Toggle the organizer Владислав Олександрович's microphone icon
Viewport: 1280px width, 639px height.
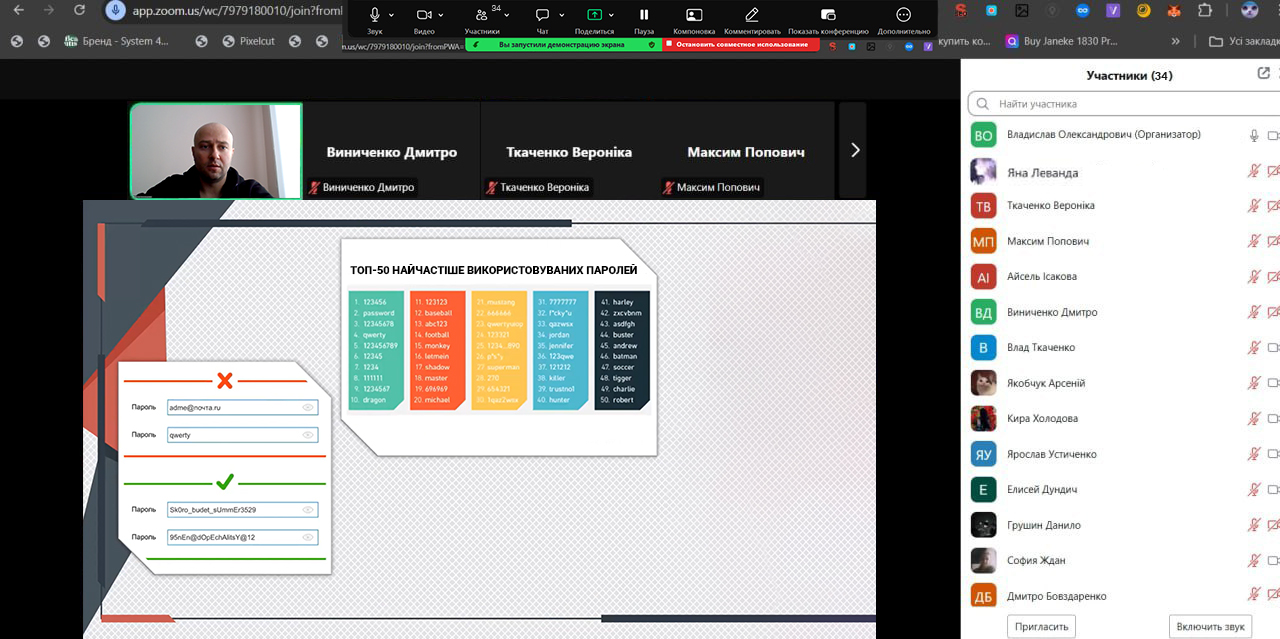(x=1254, y=135)
